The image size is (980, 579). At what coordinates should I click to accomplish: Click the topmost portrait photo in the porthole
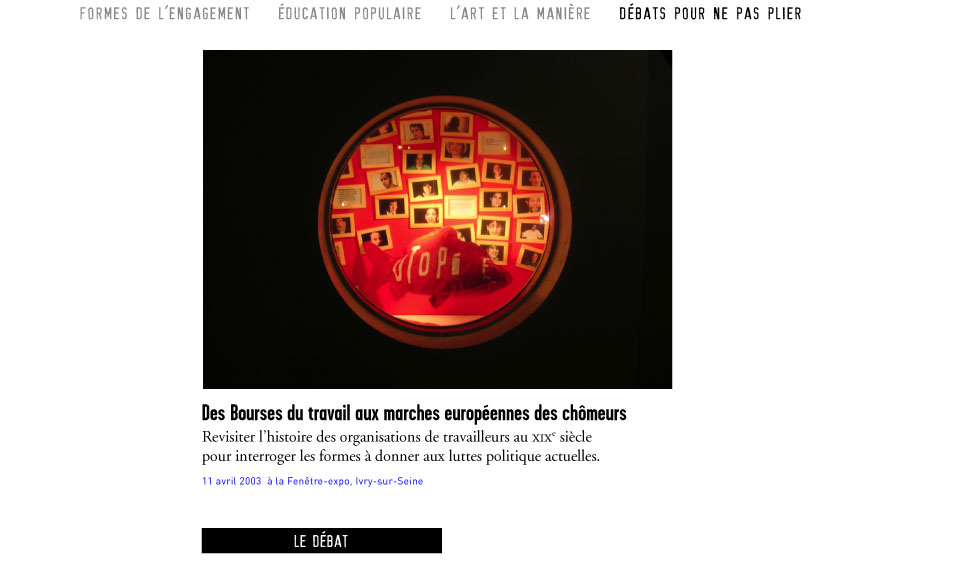click(x=456, y=124)
